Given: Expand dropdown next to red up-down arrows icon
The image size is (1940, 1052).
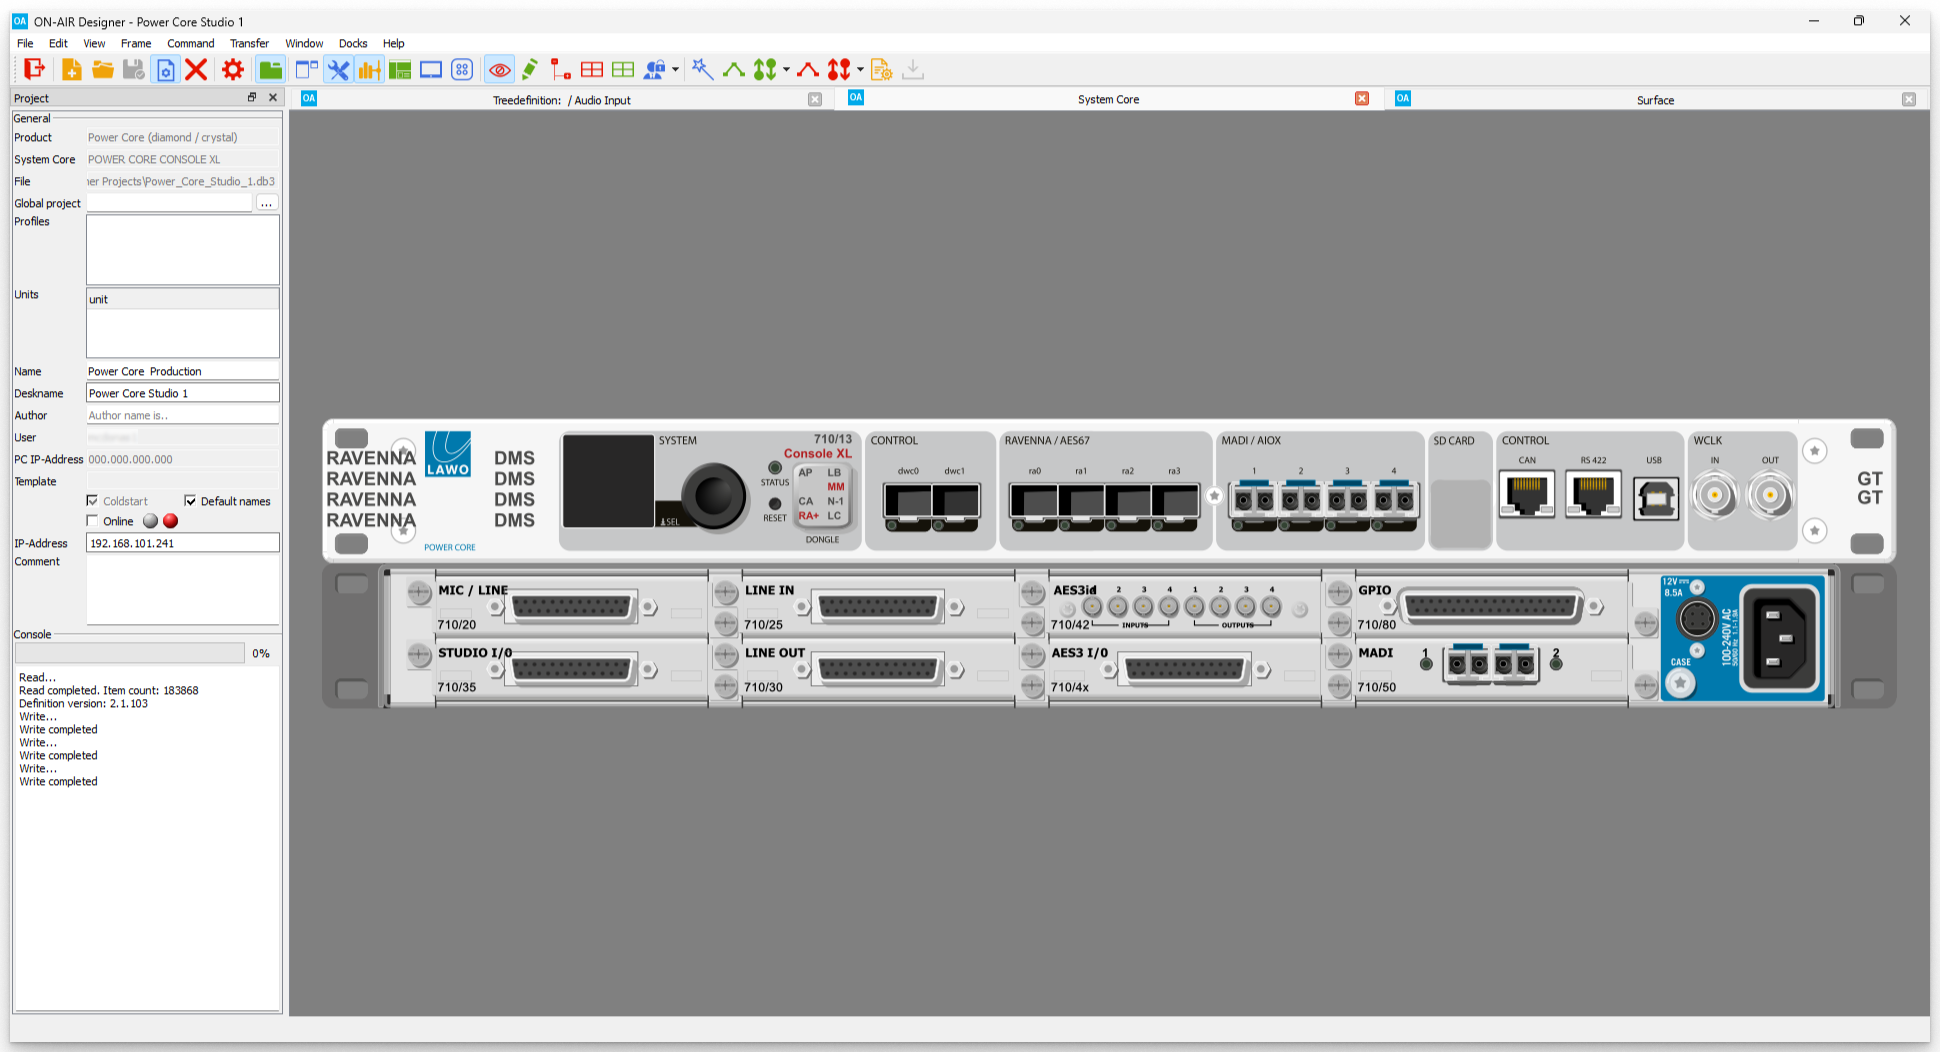Looking at the screenshot, I should coord(860,70).
